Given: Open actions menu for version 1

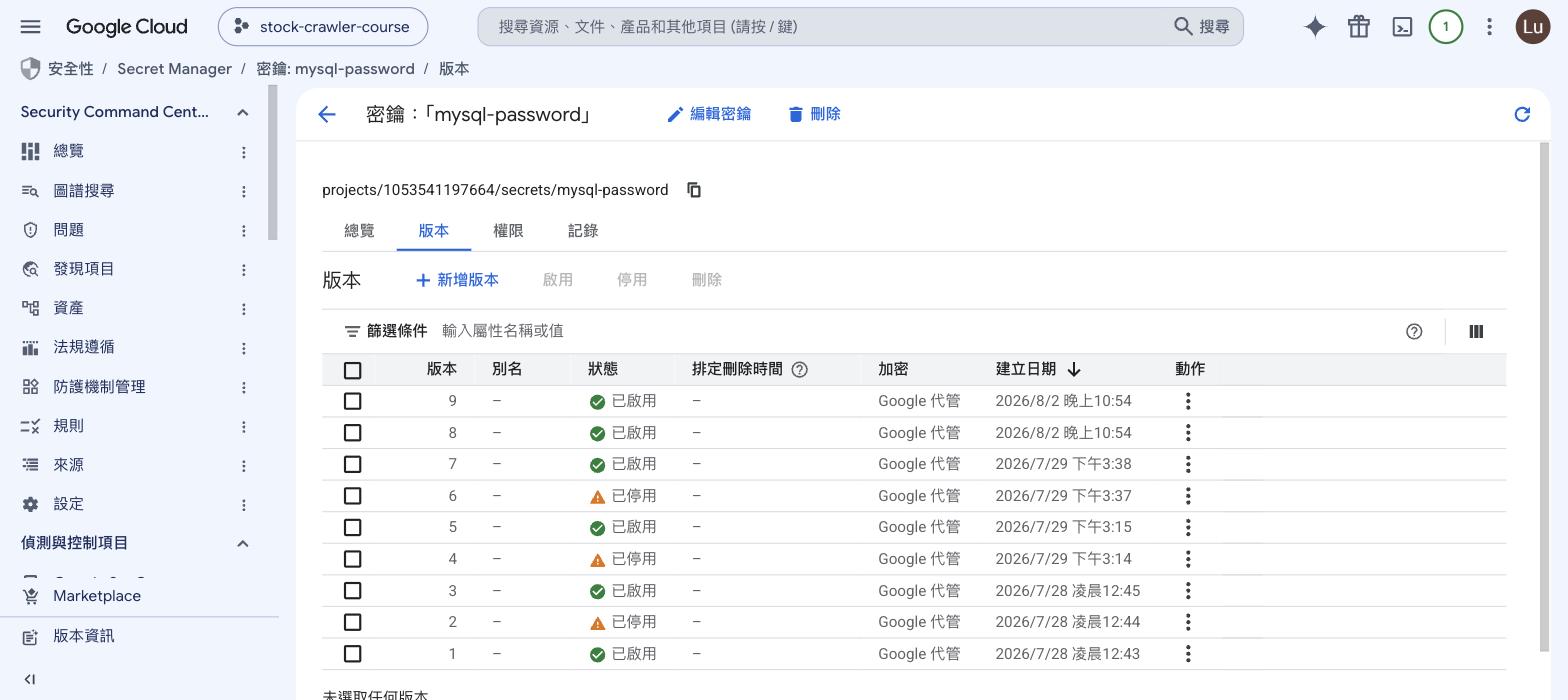Looking at the screenshot, I should tap(1188, 654).
